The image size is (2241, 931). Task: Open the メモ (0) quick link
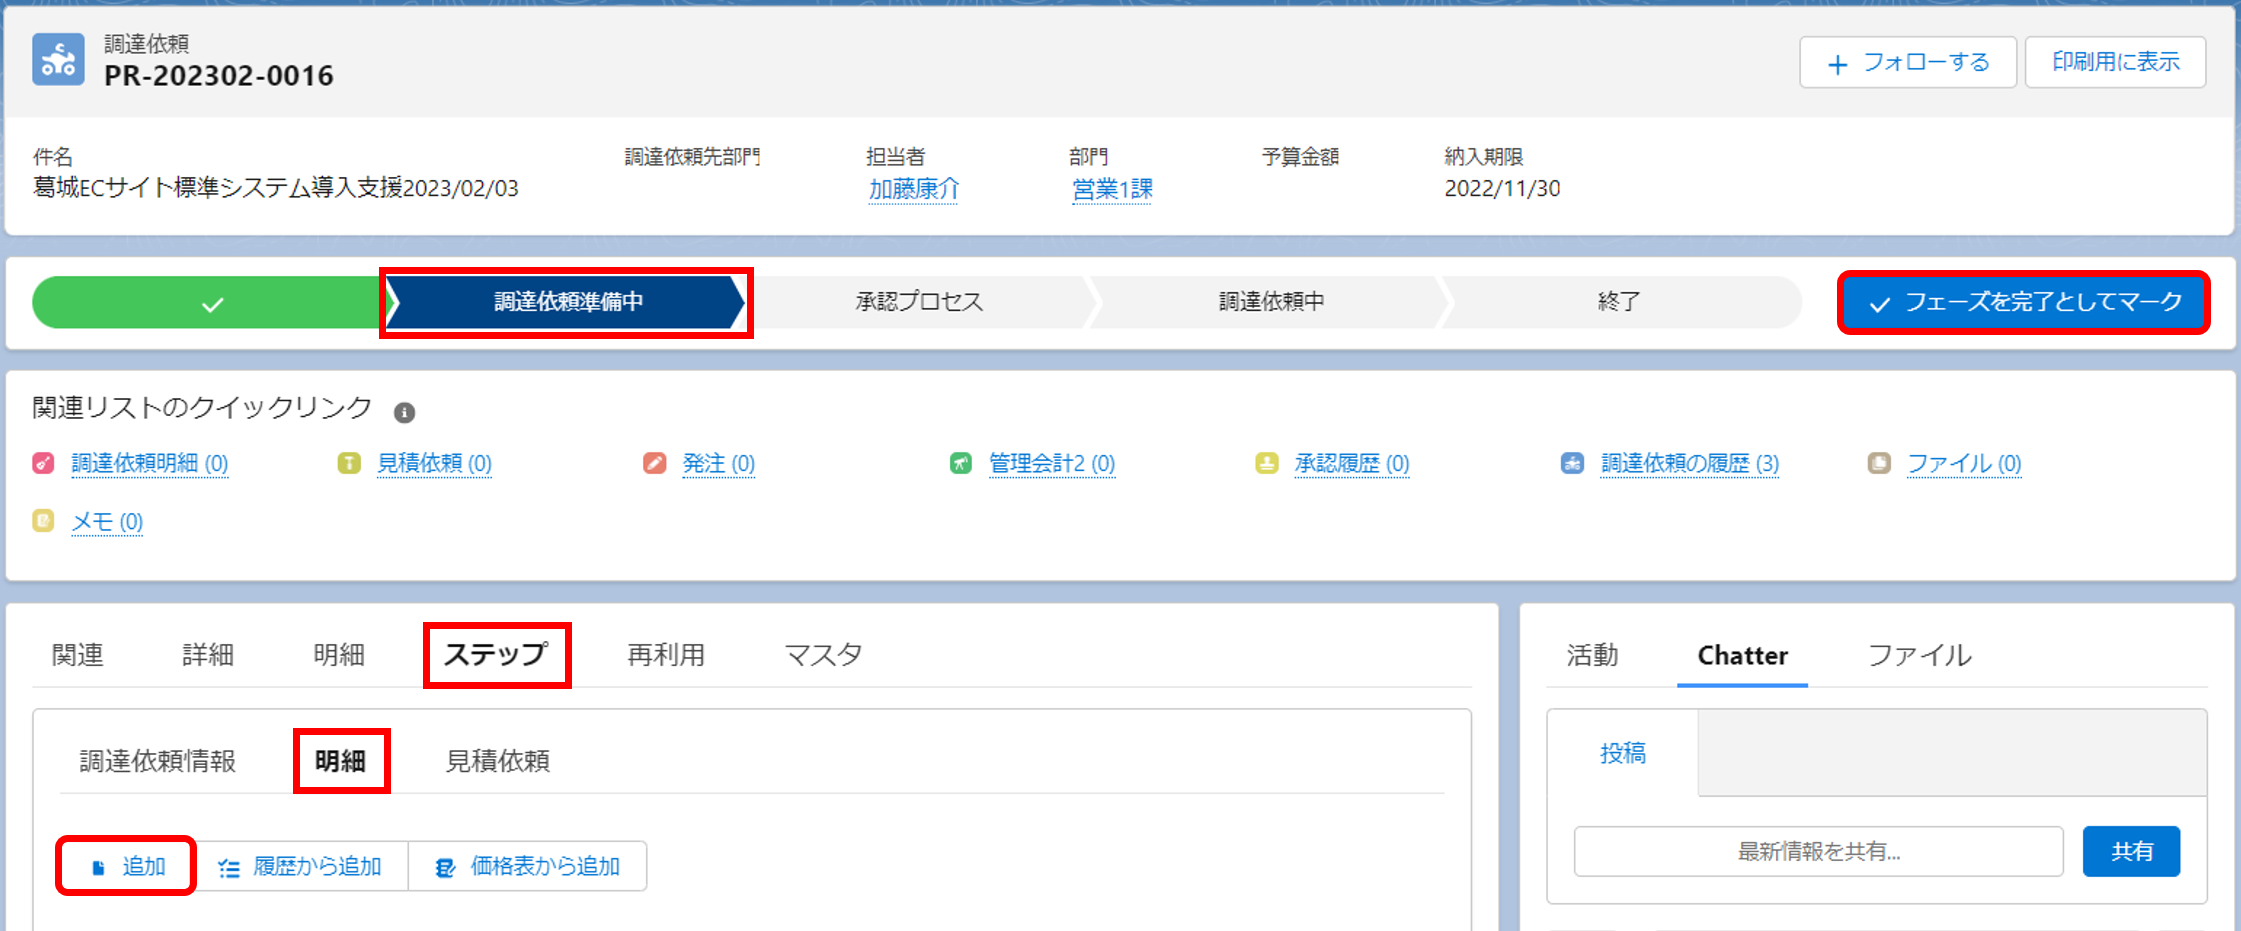107,521
